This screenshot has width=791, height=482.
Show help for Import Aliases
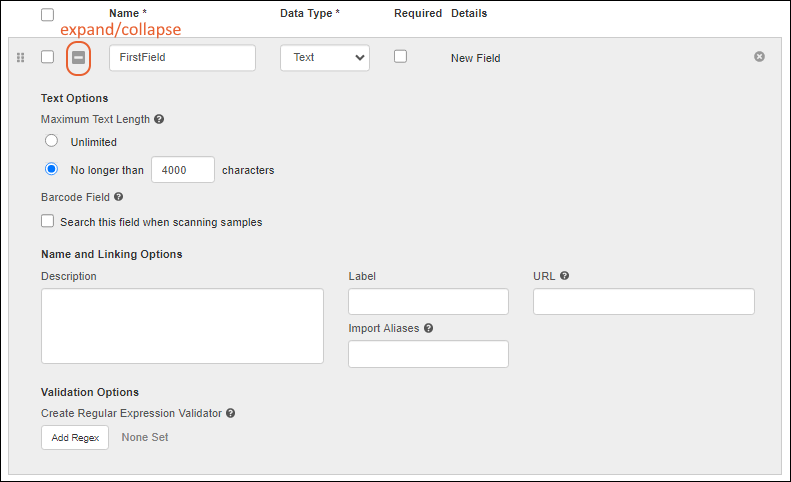tap(428, 328)
